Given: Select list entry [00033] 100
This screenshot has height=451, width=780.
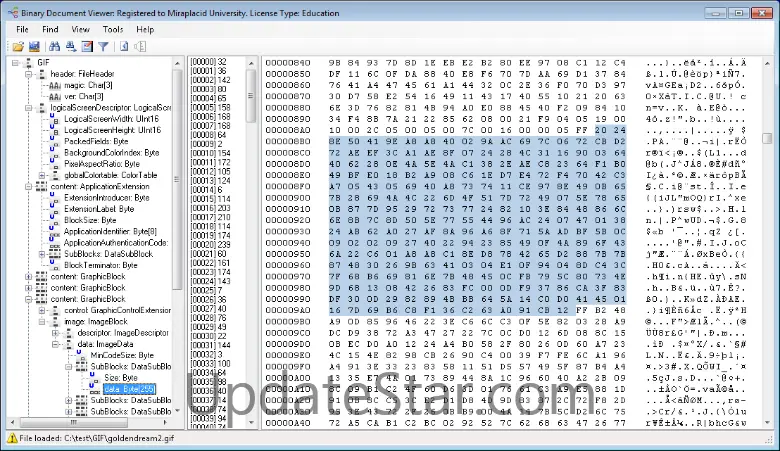Looking at the screenshot, I should [210, 364].
